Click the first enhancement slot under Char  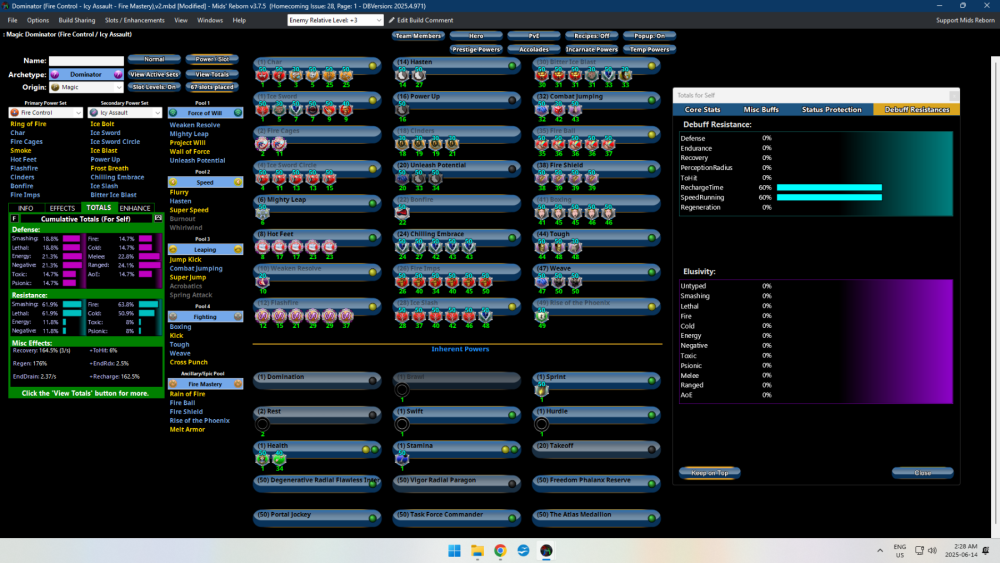pyautogui.click(x=262, y=75)
